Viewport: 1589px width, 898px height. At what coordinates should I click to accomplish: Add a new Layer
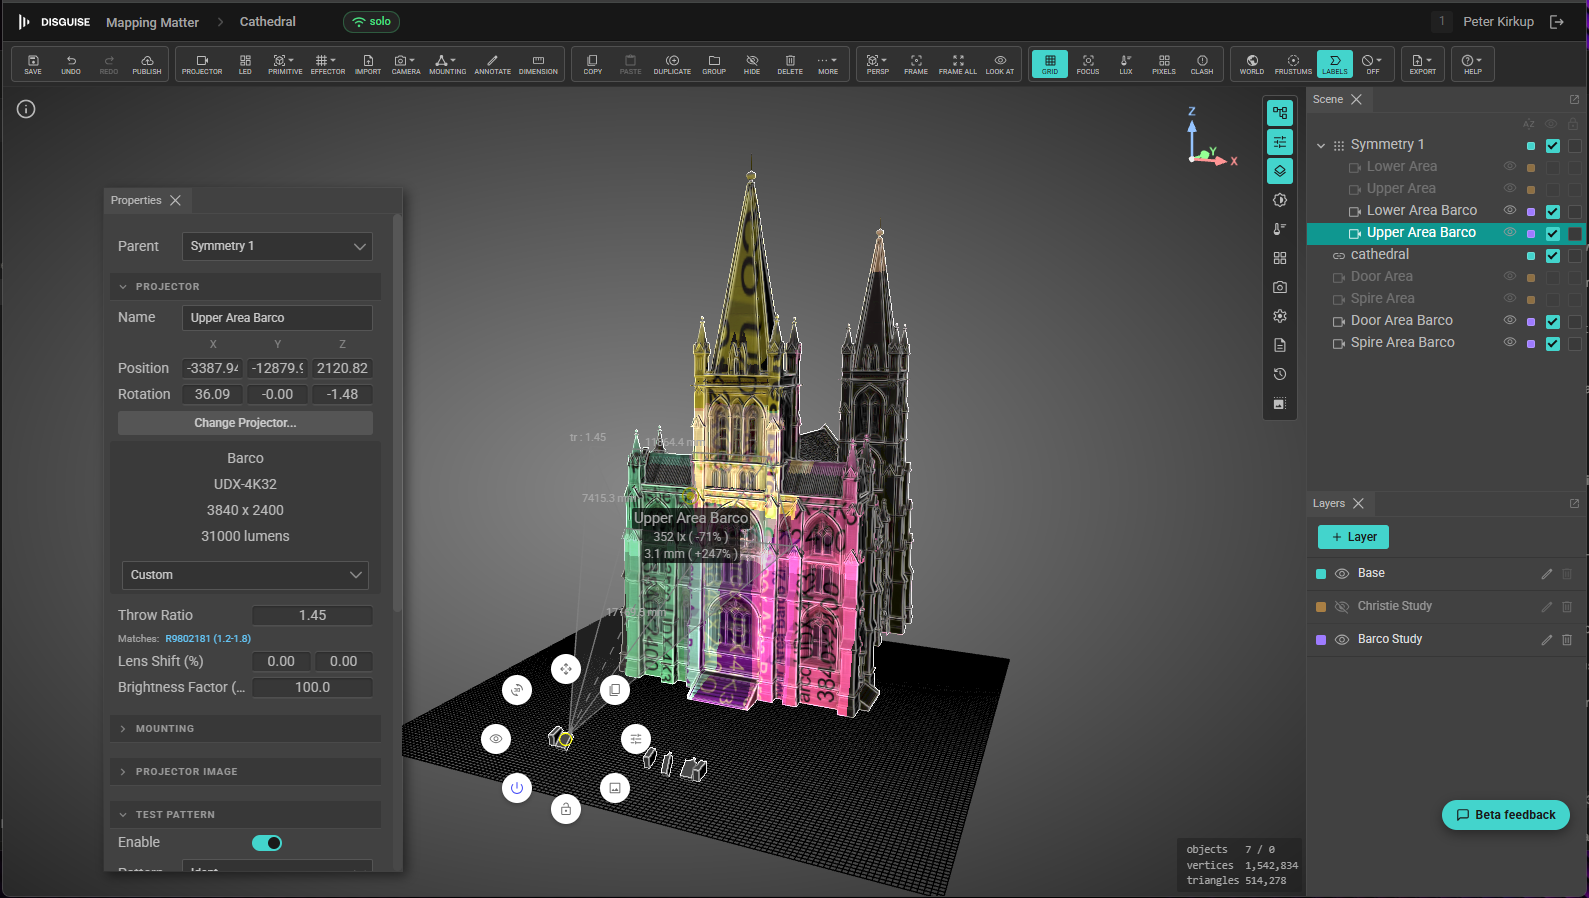click(x=1353, y=537)
